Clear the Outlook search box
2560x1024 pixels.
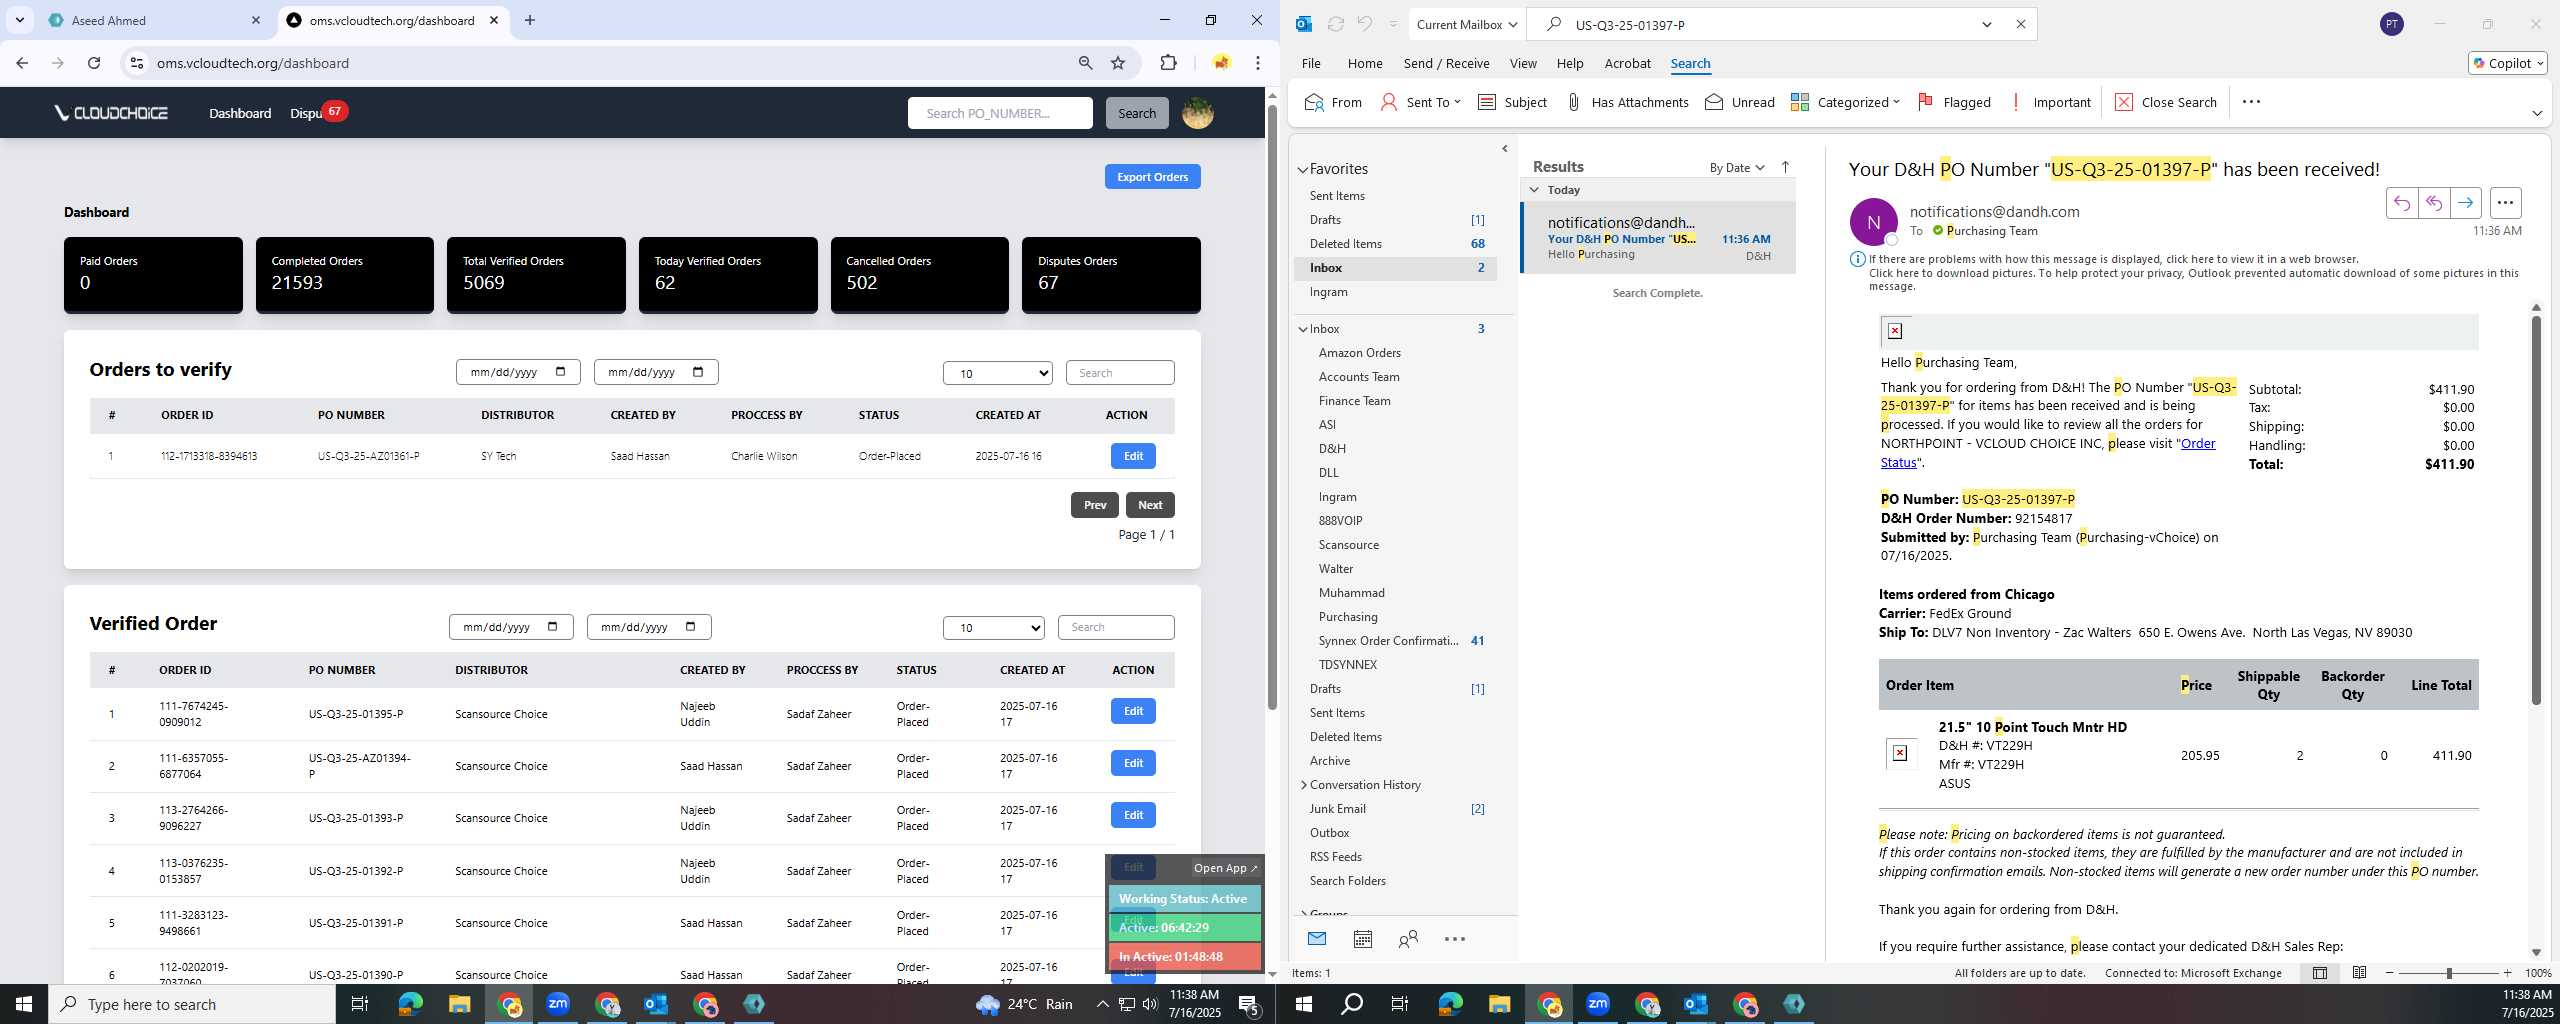point(2021,24)
